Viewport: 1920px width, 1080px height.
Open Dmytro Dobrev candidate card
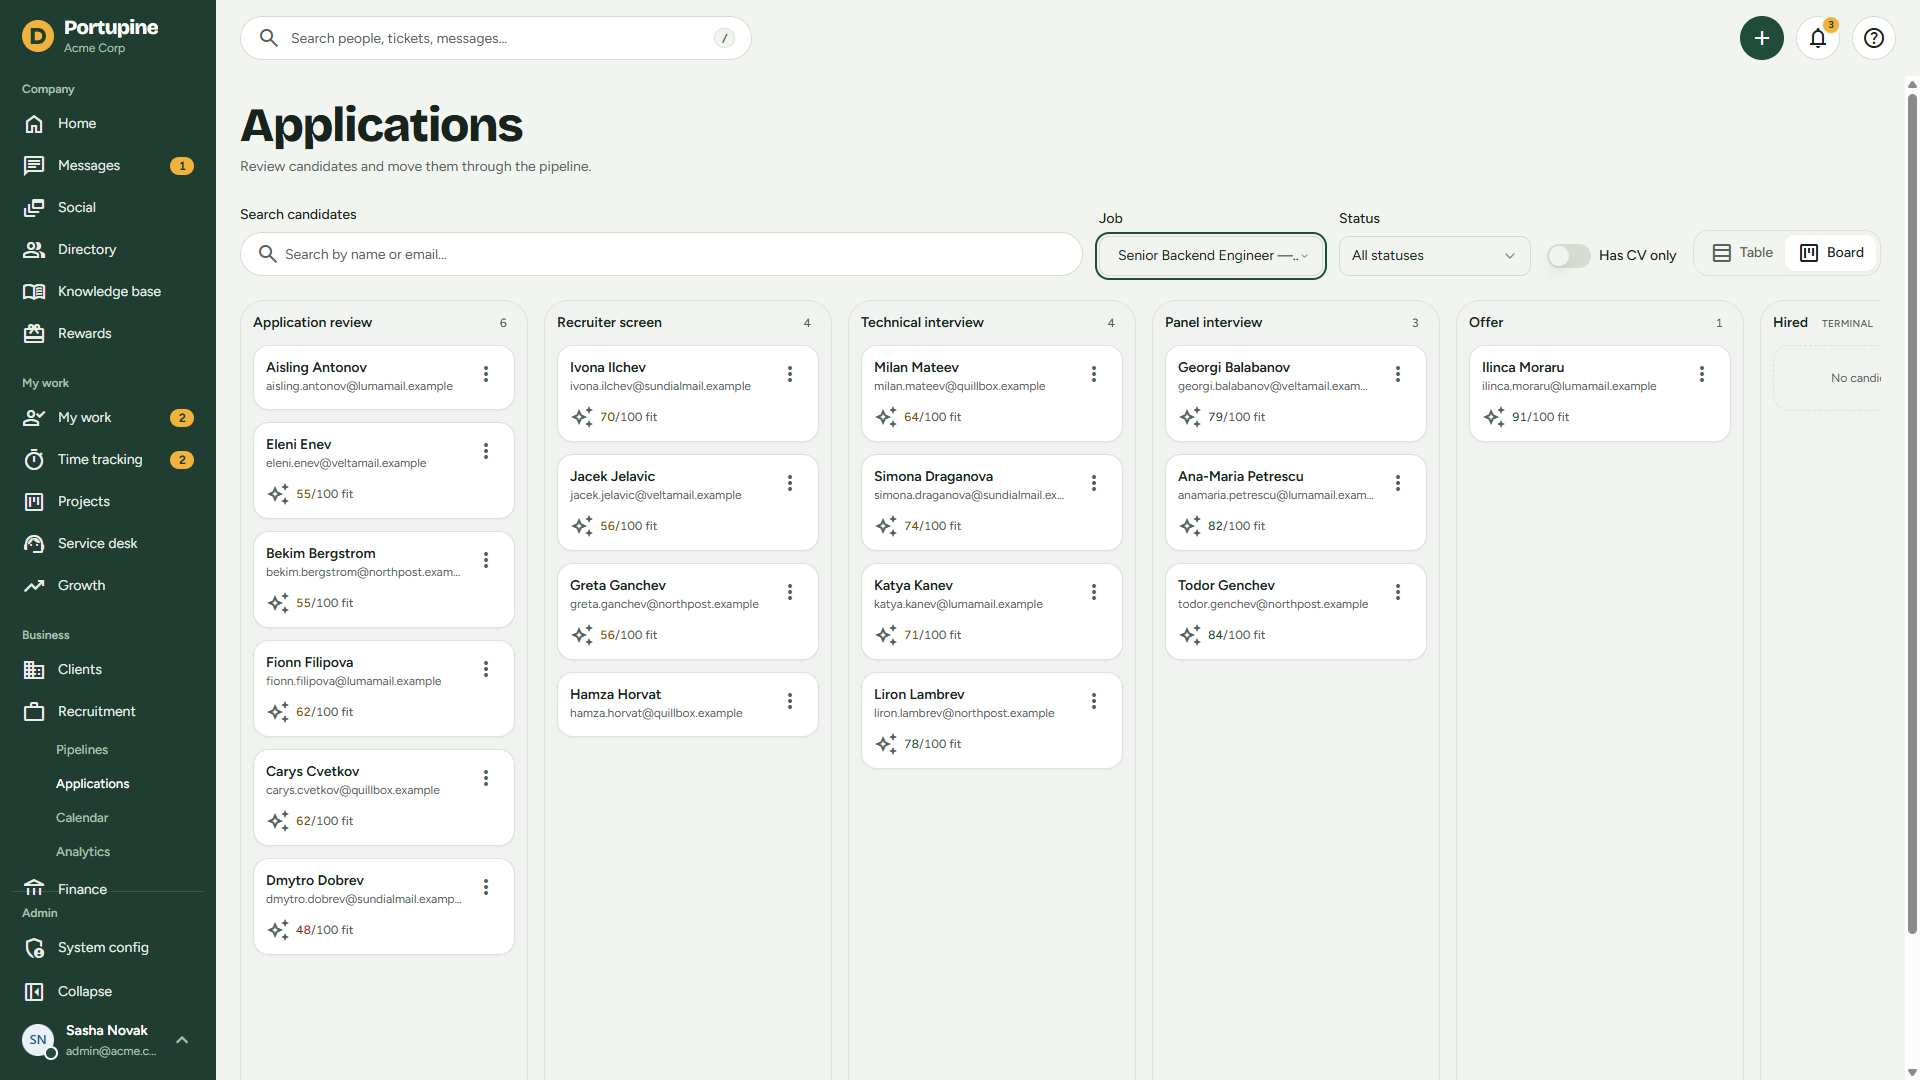(383, 906)
